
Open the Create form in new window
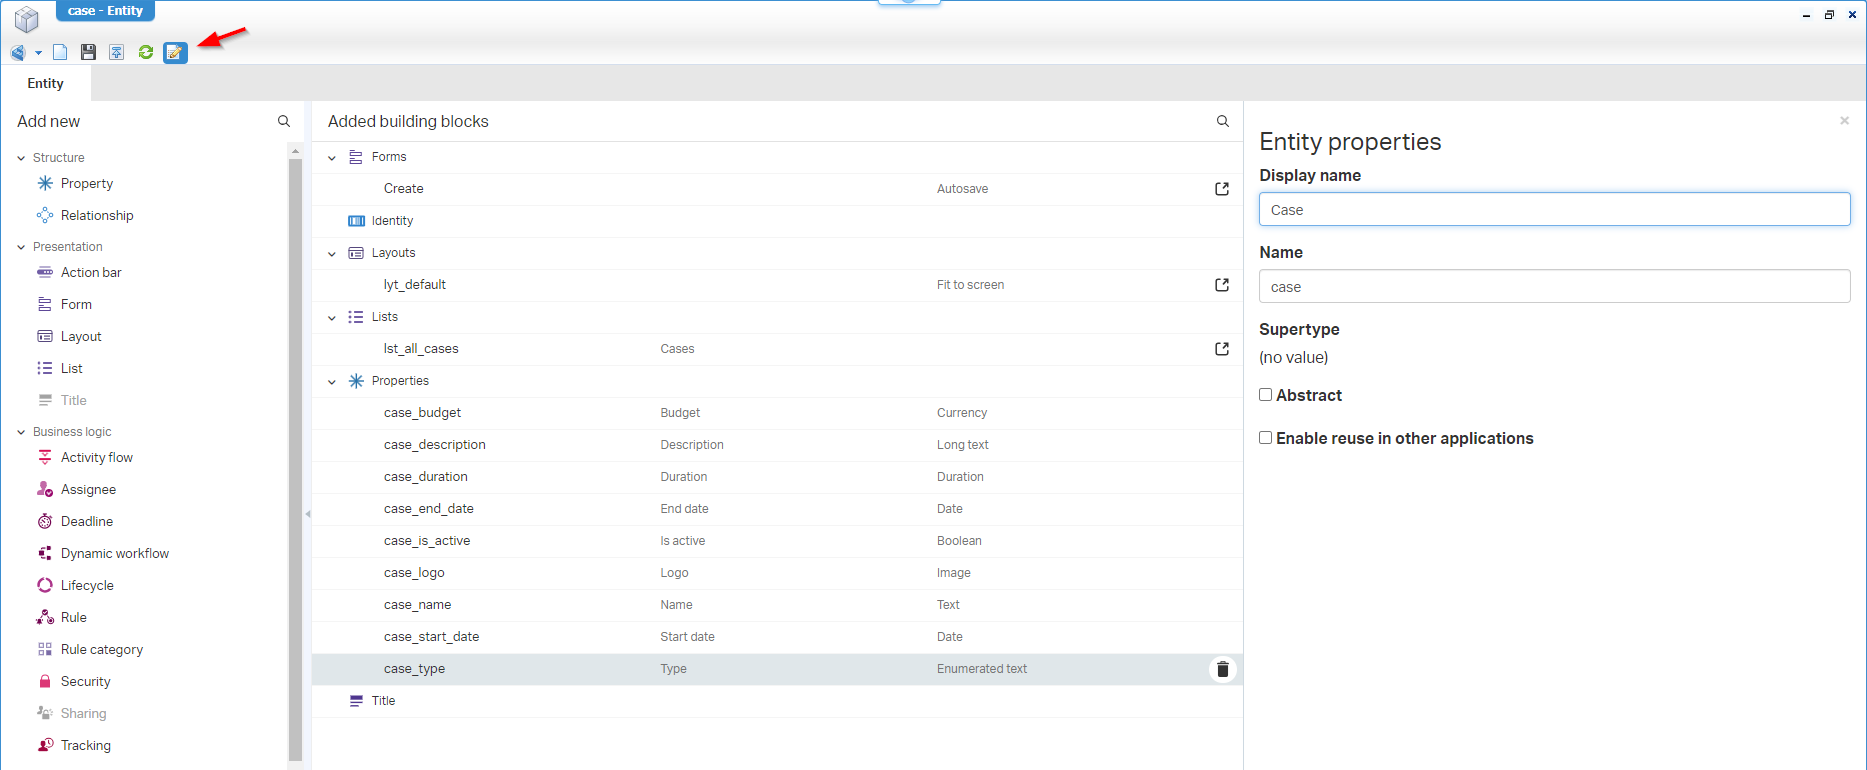click(1222, 189)
